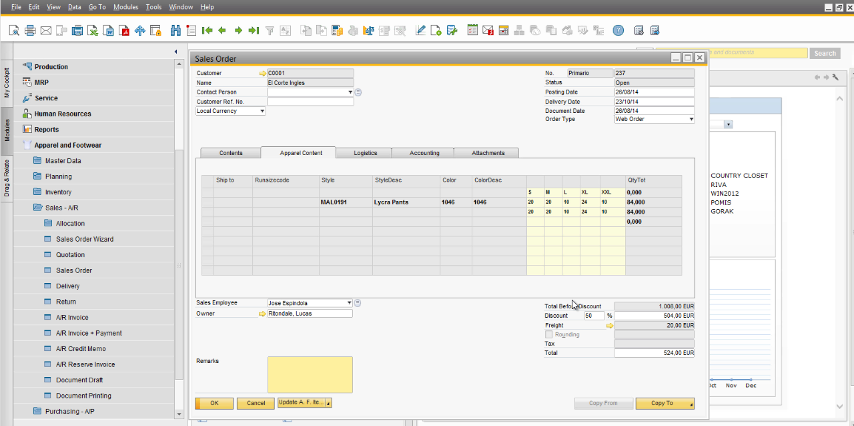The height and width of the screenshot is (426, 854).
Task: Click the yellow Remarks text box
Action: (309, 374)
